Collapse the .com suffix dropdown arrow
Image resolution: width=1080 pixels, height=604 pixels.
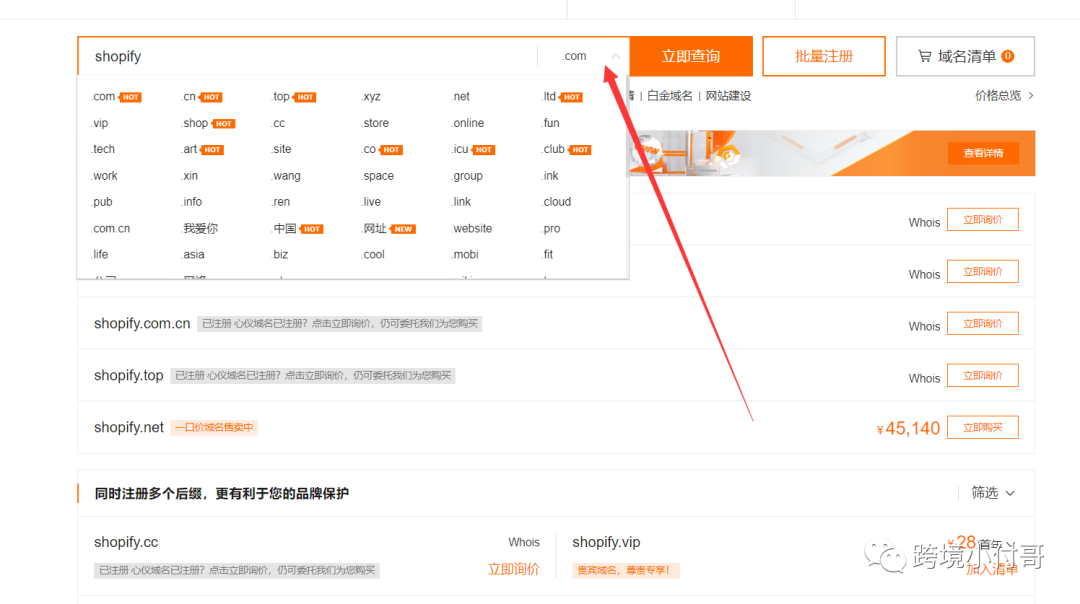click(x=616, y=56)
